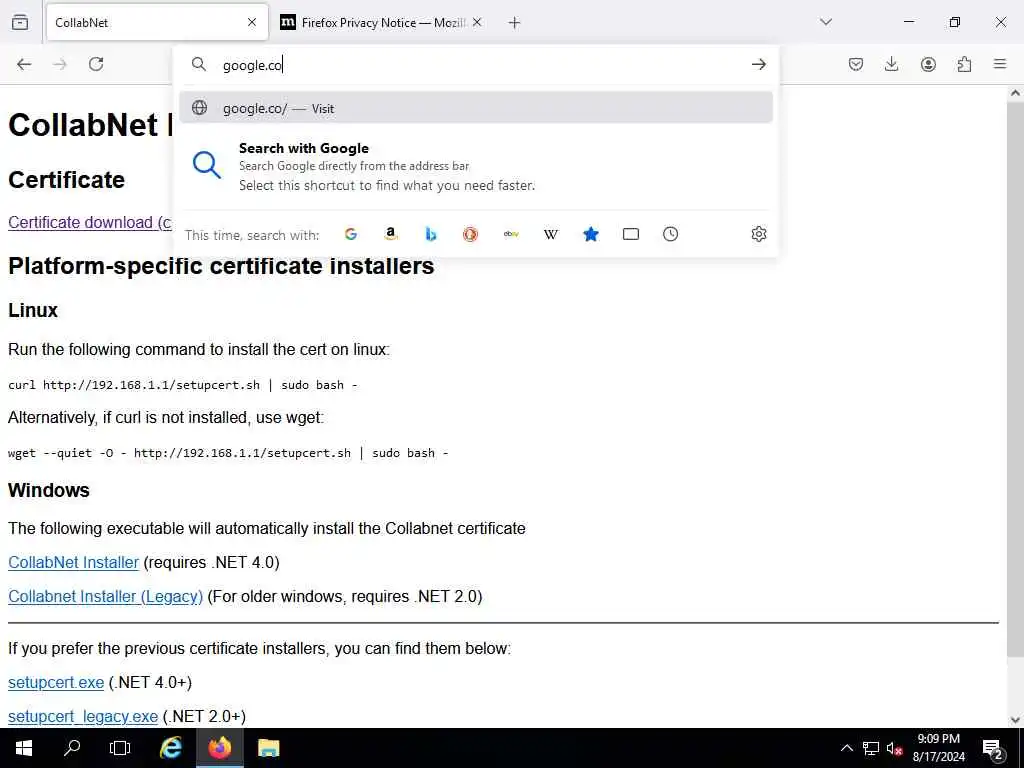1024x768 pixels.
Task: Open the Windows Start menu
Action: click(x=24, y=748)
